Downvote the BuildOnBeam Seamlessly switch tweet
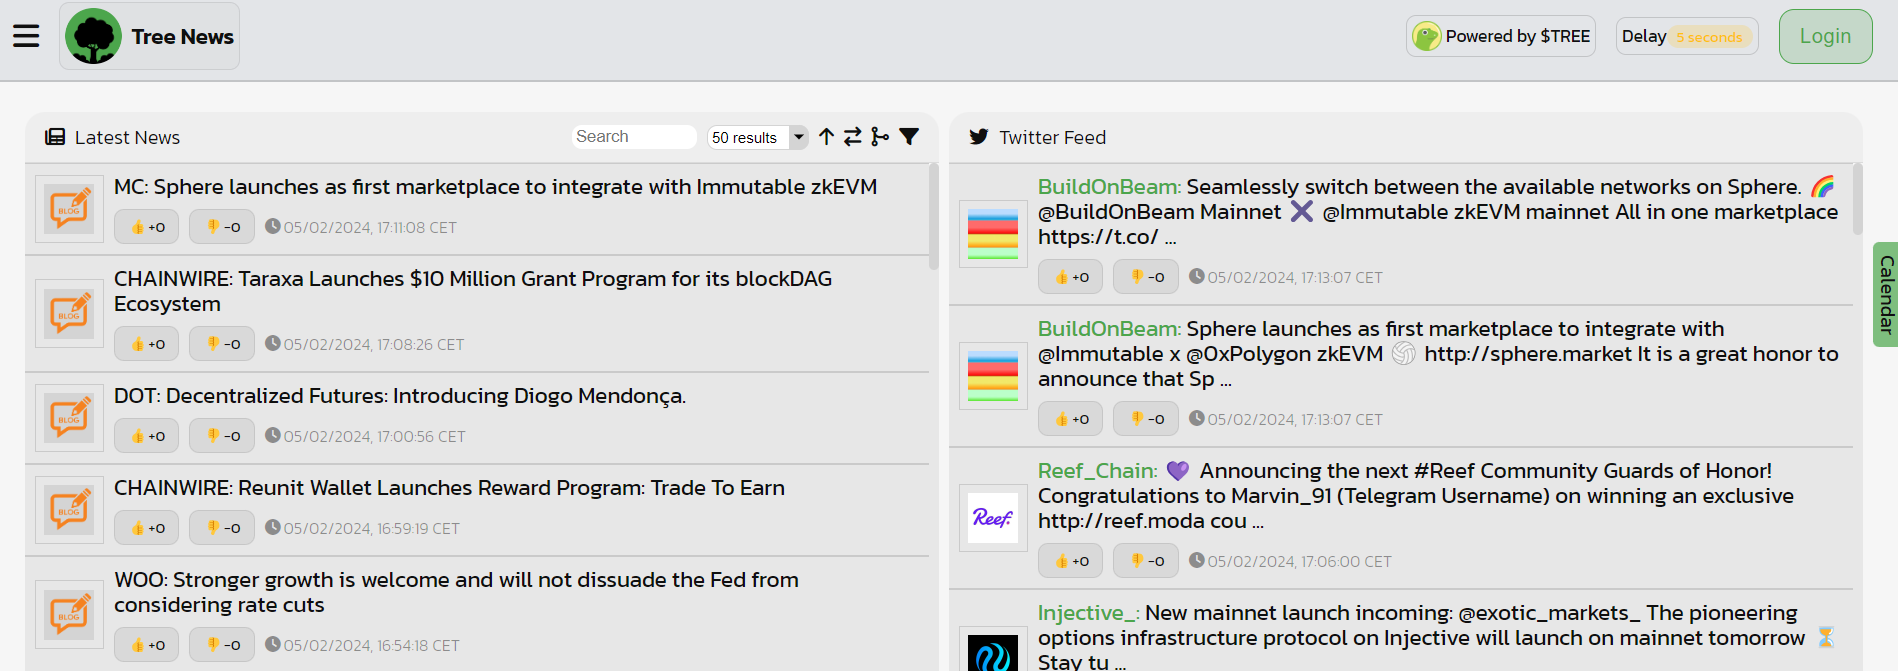 coord(1146,277)
